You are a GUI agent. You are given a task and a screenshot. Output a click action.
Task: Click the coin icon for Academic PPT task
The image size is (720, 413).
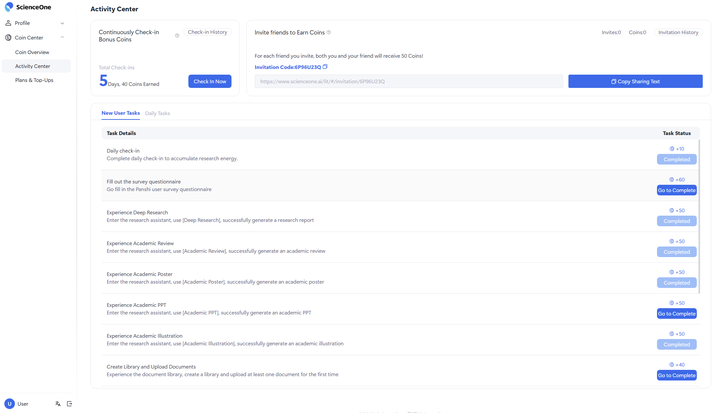click(672, 303)
